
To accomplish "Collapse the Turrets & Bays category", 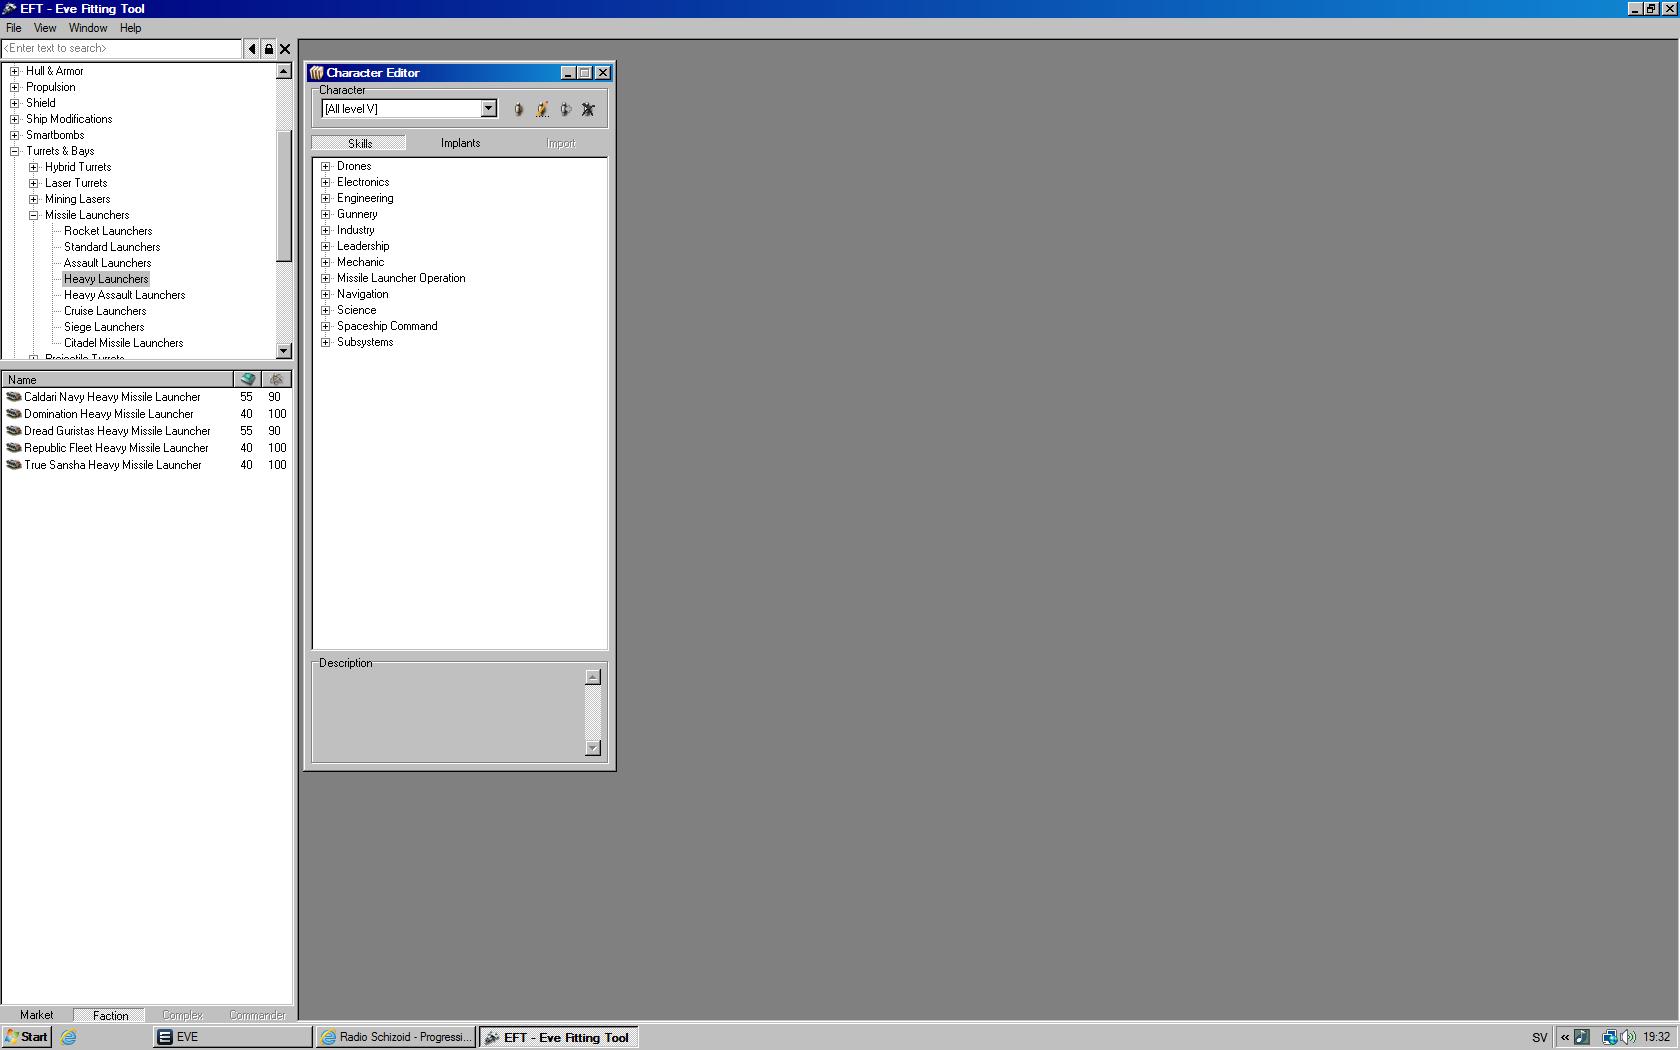I will (14, 151).
